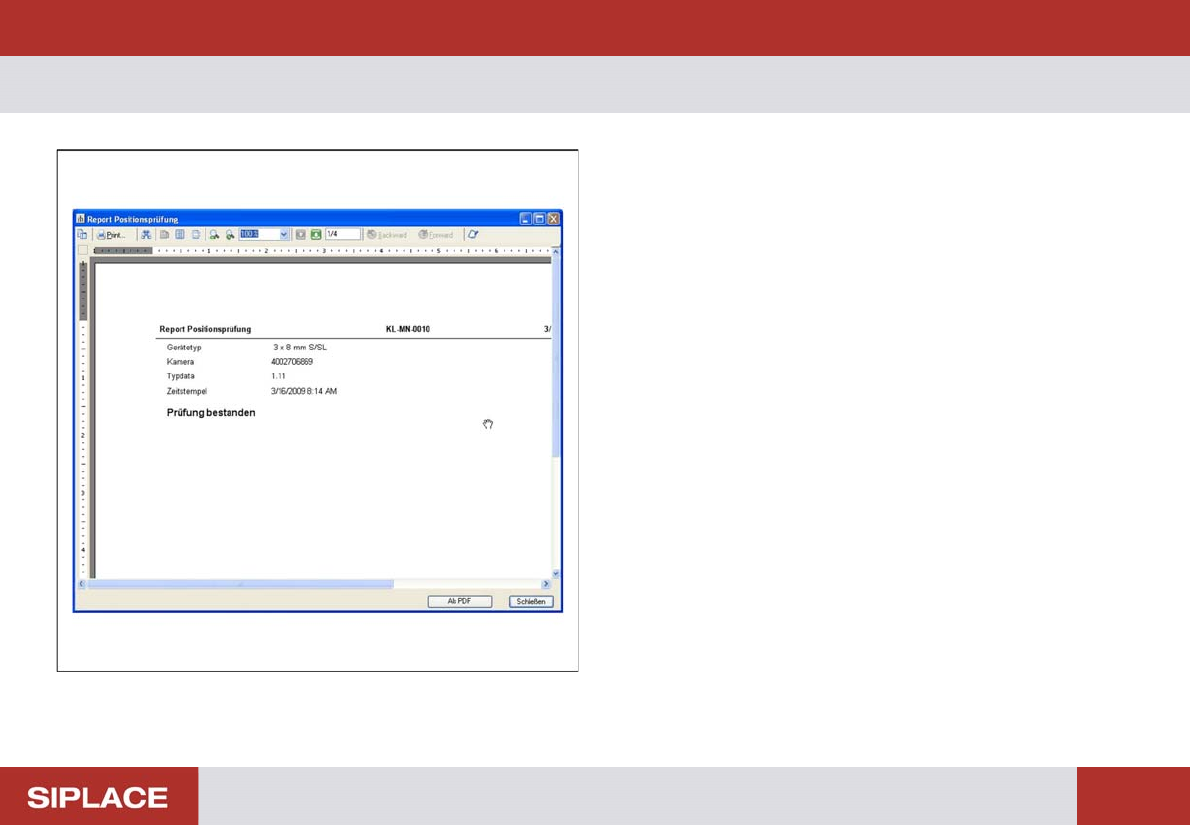The image size is (1190, 825).
Task: Click the Backward navigation button
Action: 387,235
